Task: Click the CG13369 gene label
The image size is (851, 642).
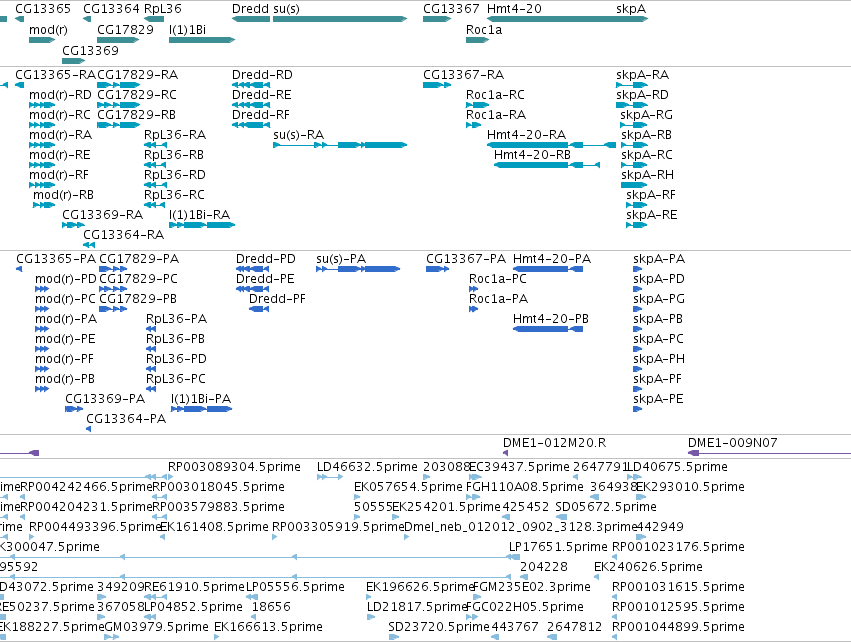Action: click(90, 50)
